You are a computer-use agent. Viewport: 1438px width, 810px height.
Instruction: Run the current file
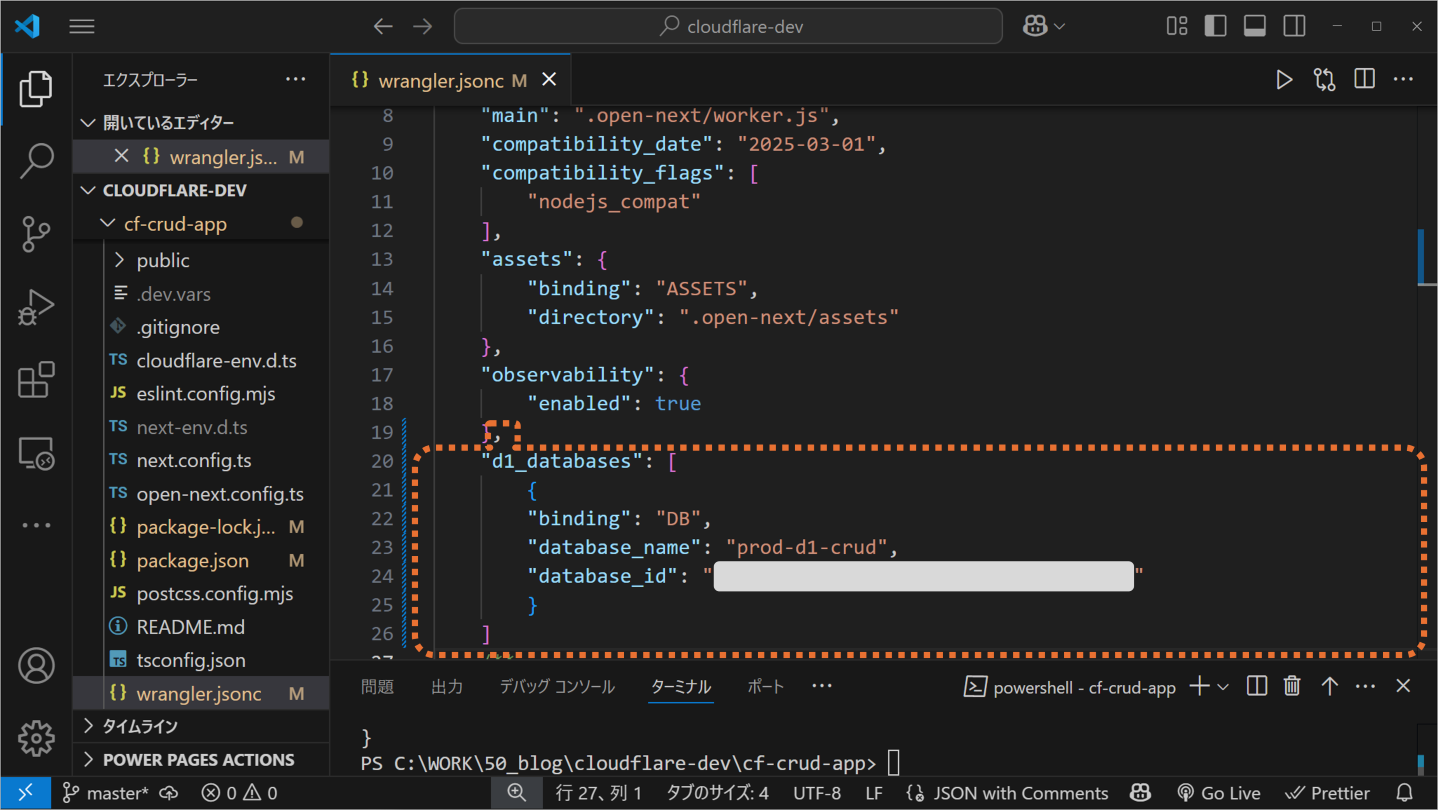(x=1284, y=80)
